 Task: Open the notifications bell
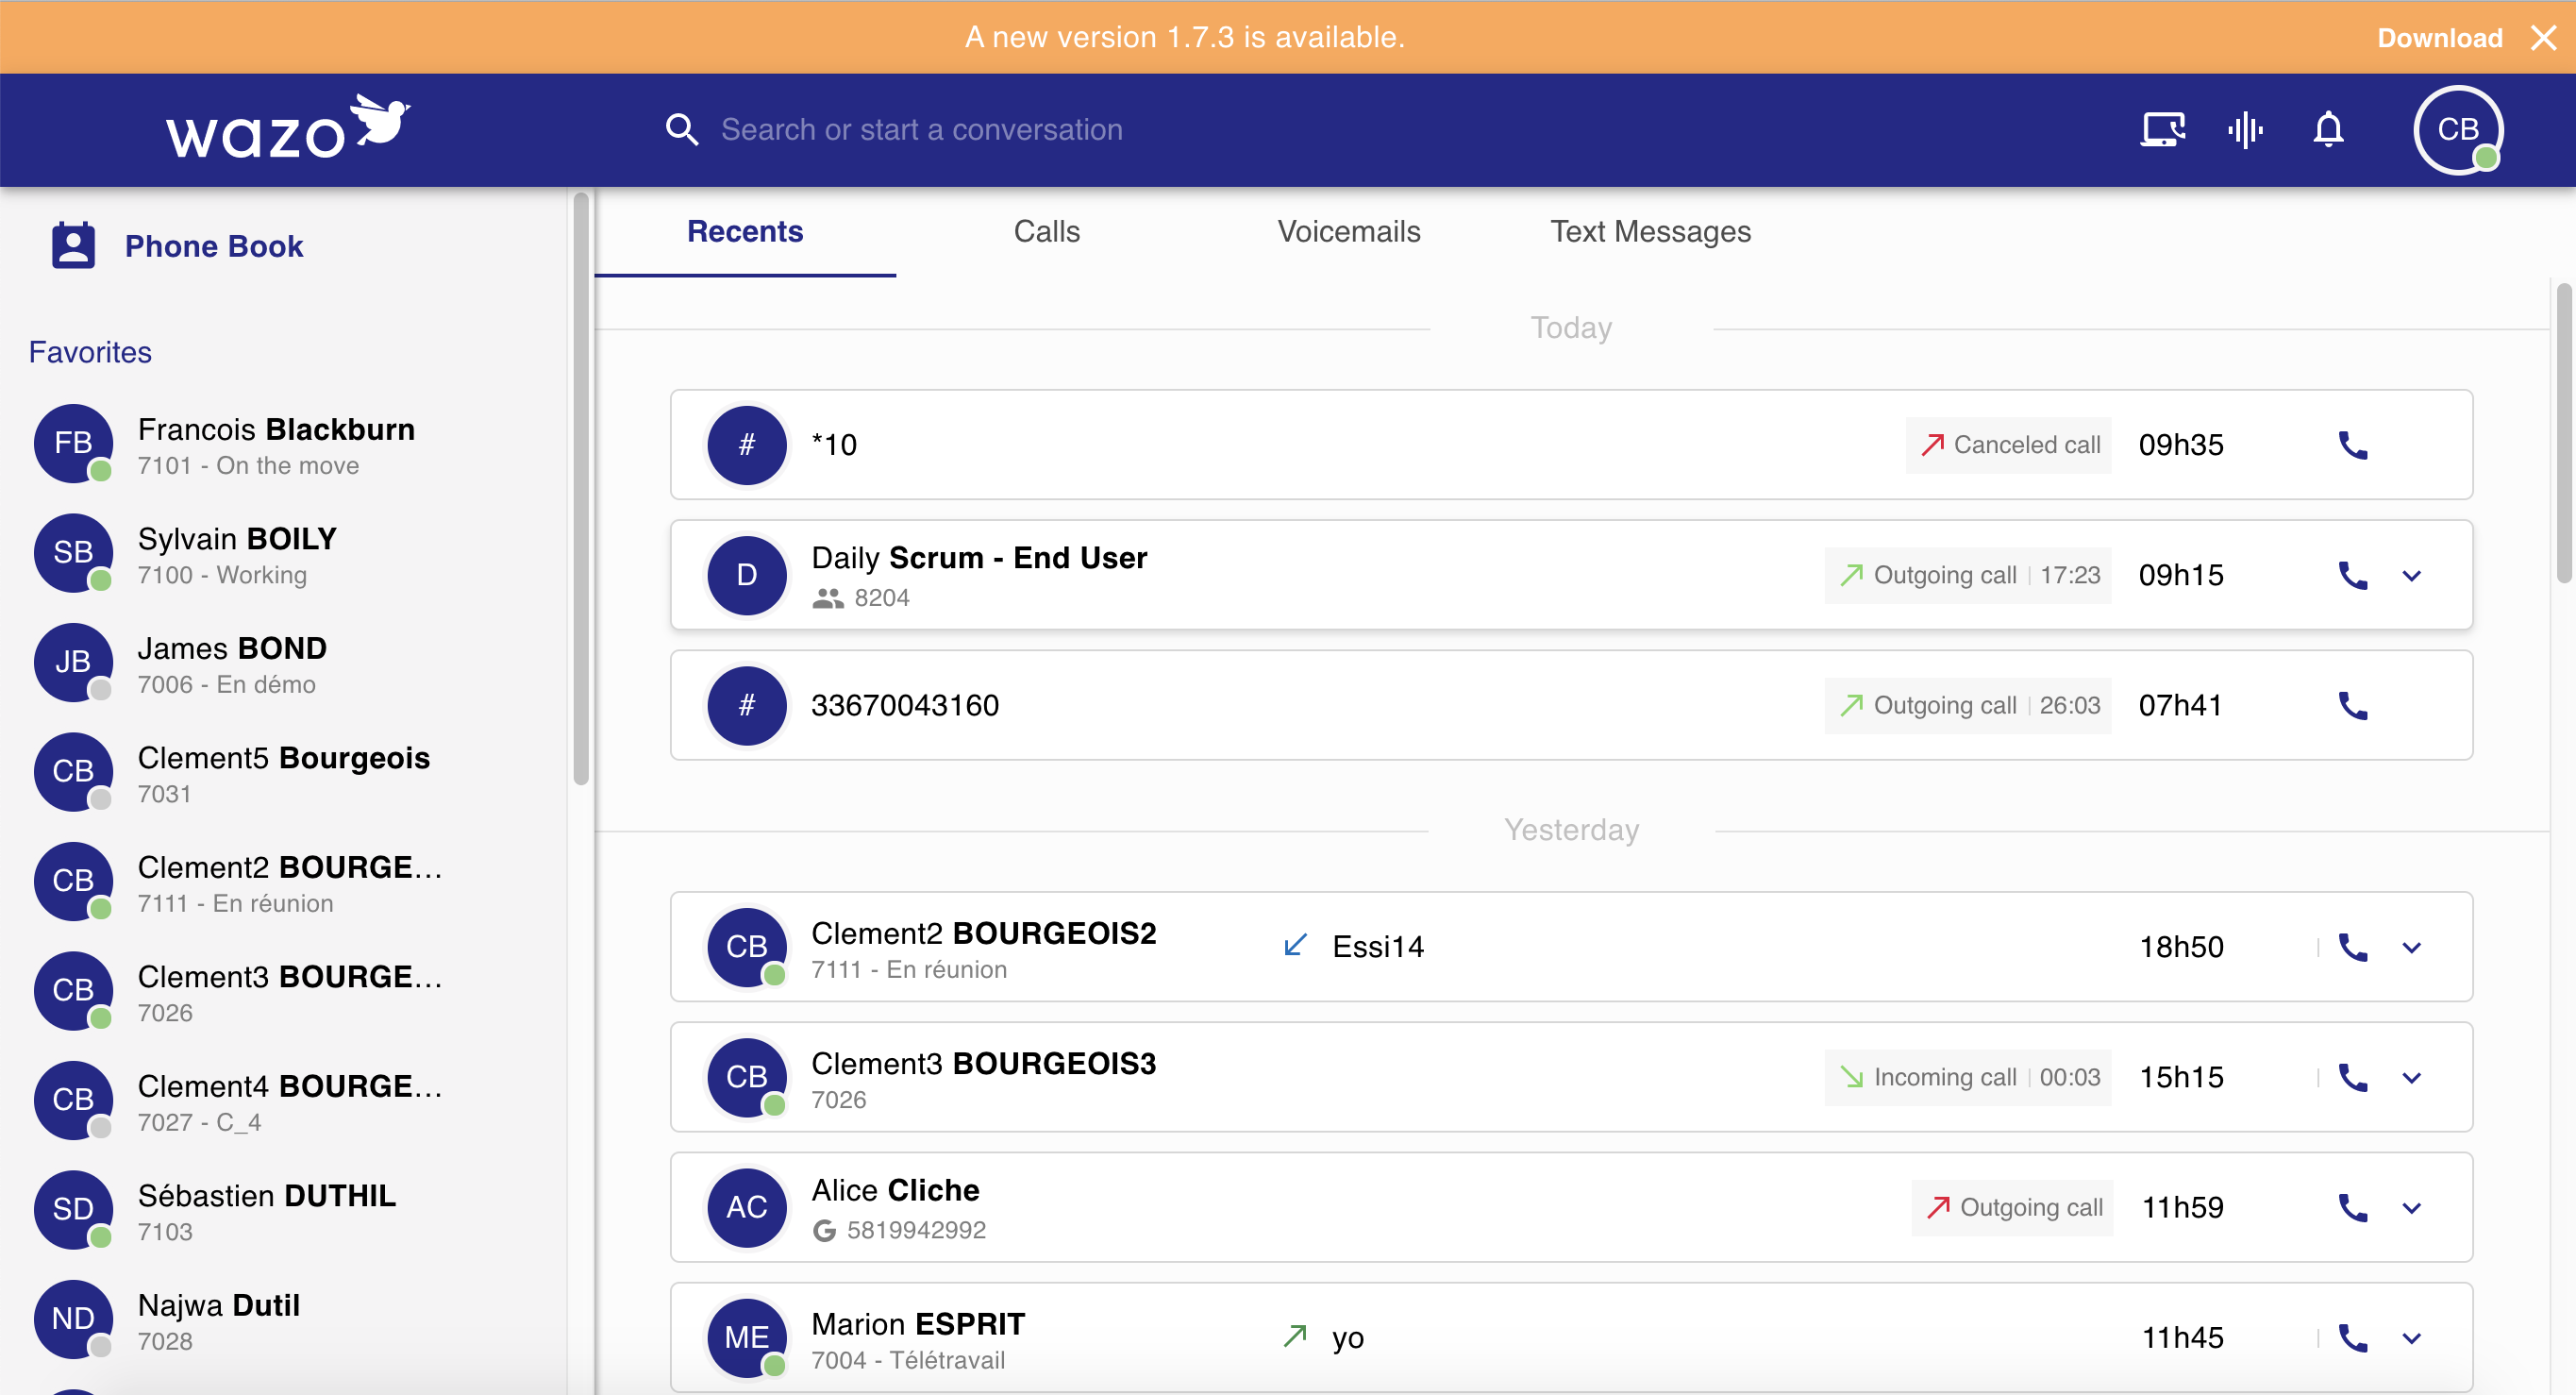[x=2328, y=130]
